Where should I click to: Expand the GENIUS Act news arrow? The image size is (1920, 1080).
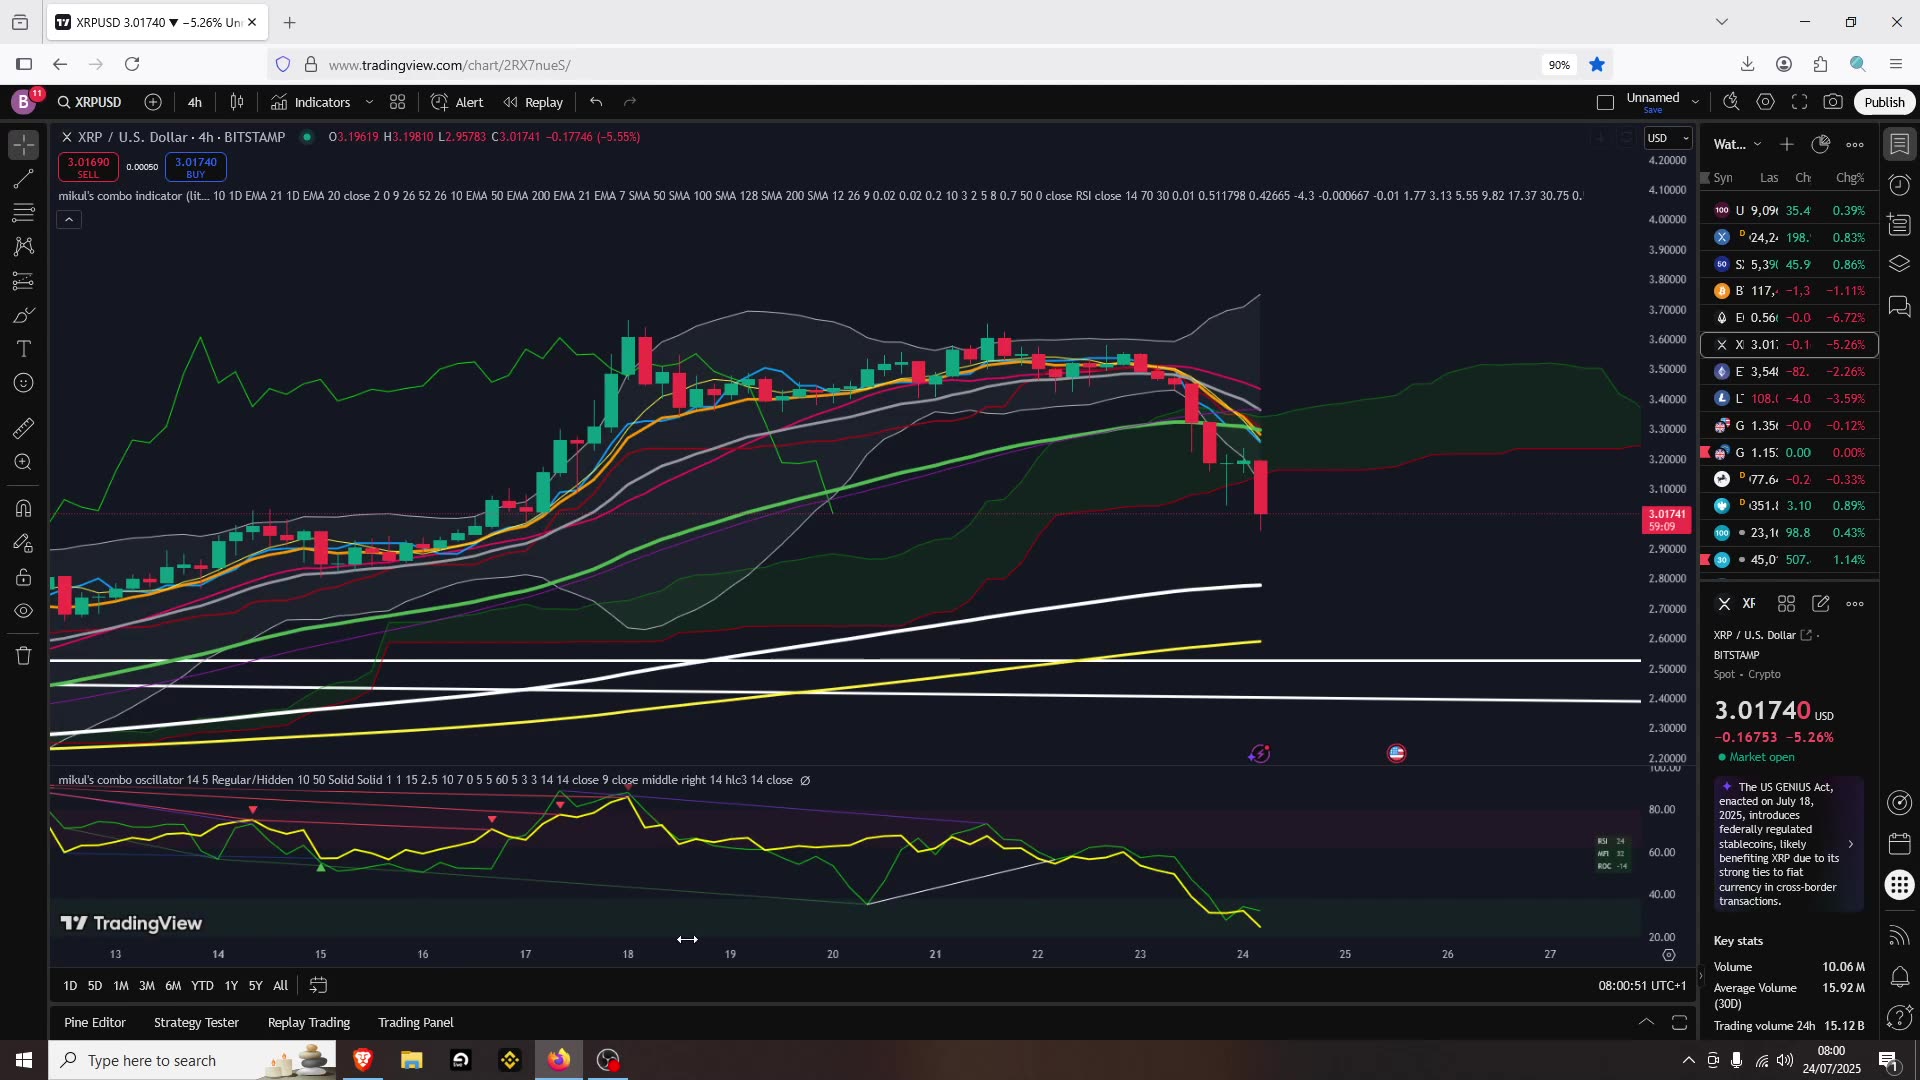(x=1851, y=844)
